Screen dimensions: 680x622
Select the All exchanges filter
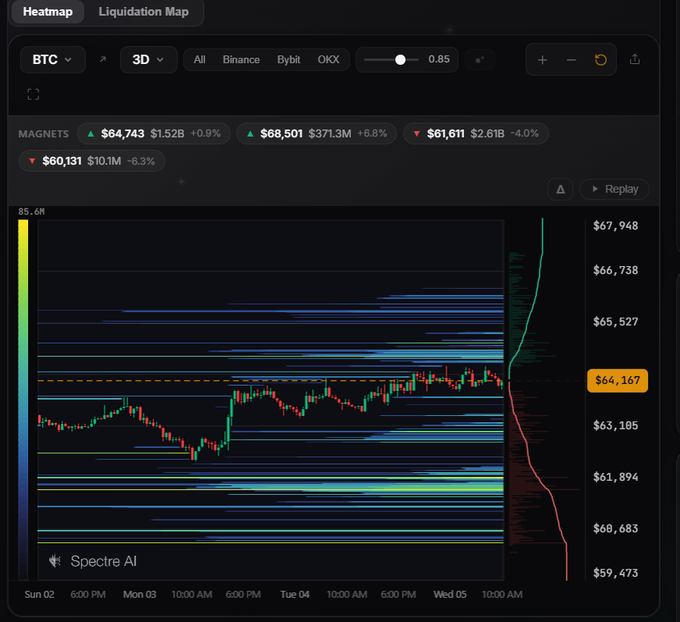pyautogui.click(x=199, y=59)
